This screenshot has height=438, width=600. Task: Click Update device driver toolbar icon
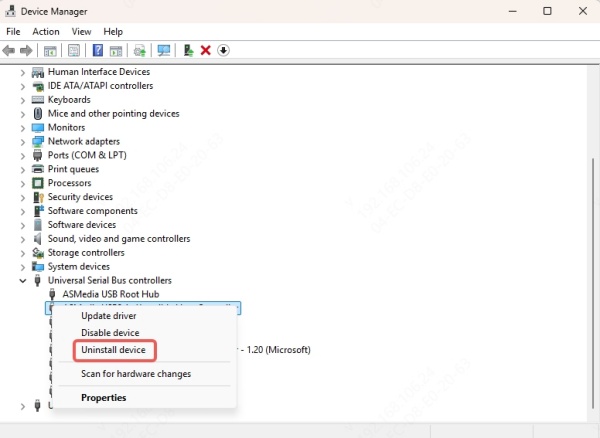click(x=140, y=50)
